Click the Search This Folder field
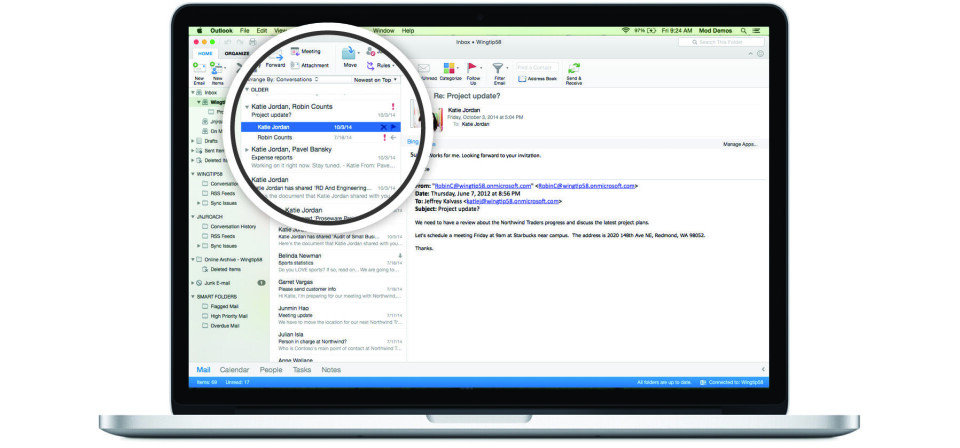960x448 pixels. [x=722, y=42]
